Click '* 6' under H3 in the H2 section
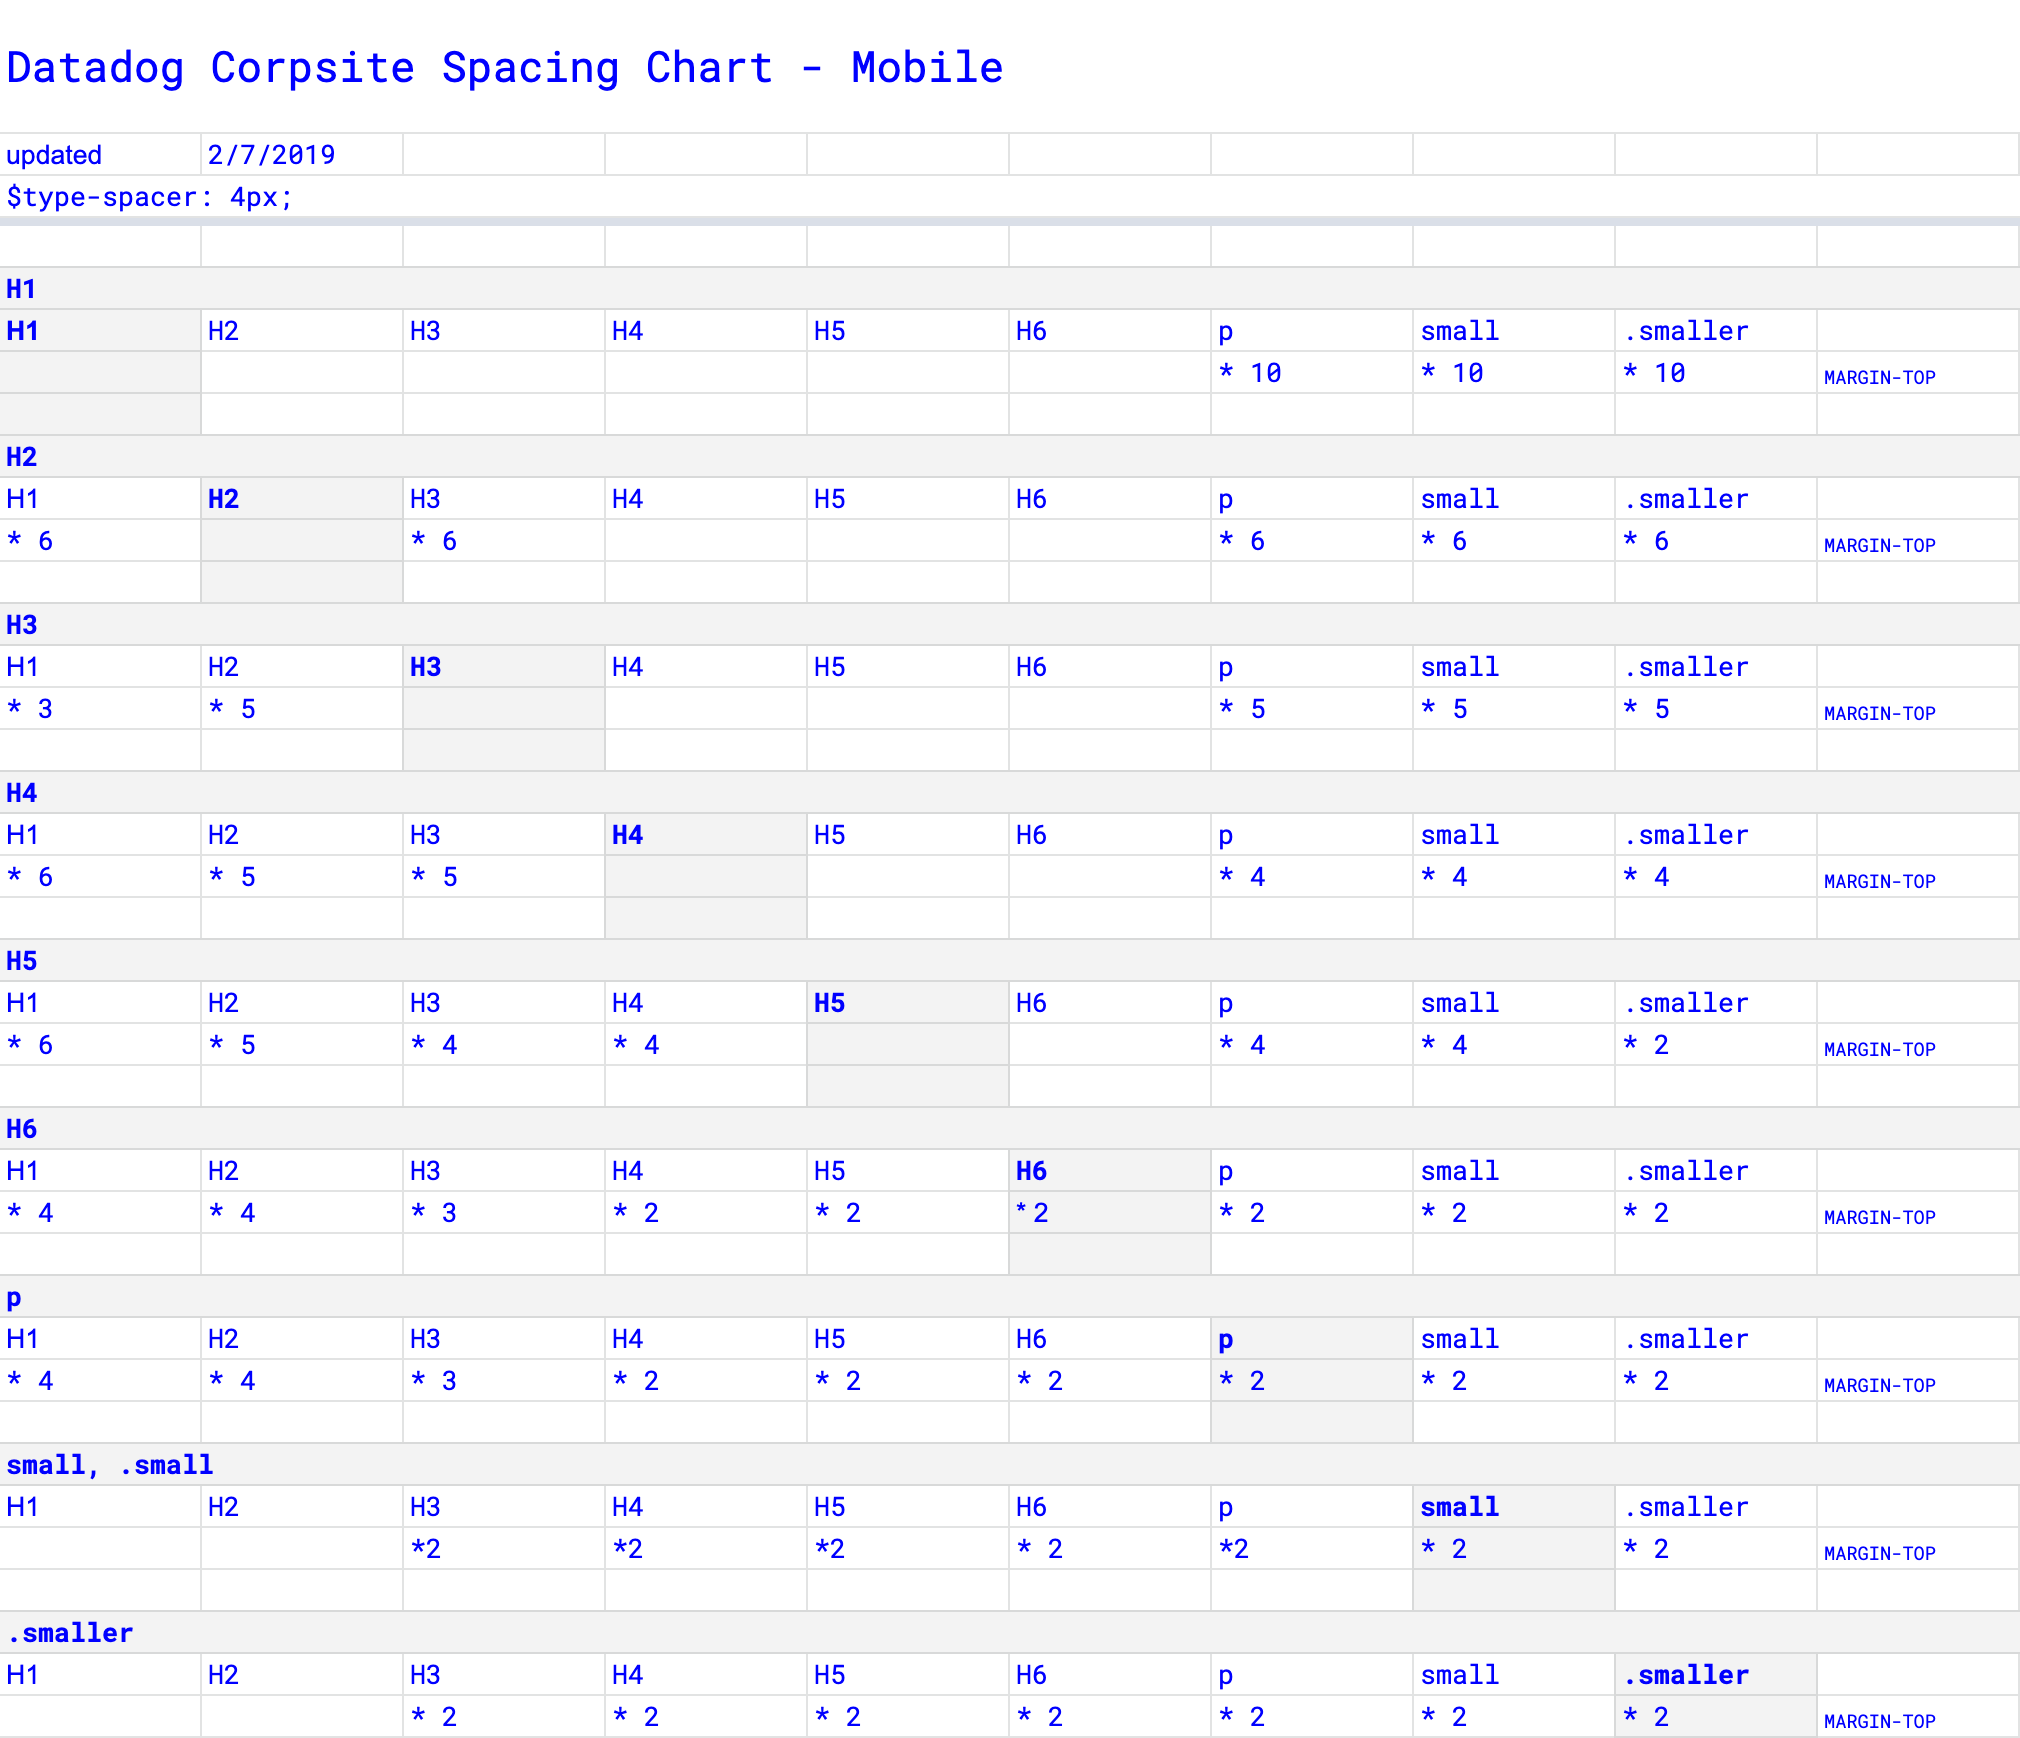This screenshot has height=1738, width=2020. [434, 541]
